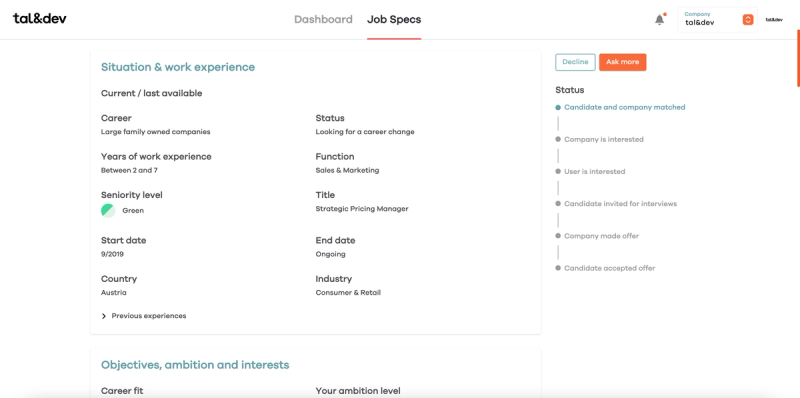Click the 'Career fit' label
Viewport: 800px width, 398px height.
coord(122,391)
